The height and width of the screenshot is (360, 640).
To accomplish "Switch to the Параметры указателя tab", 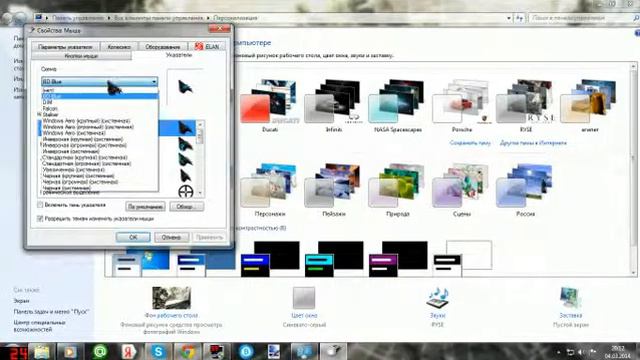I will 65,47.
